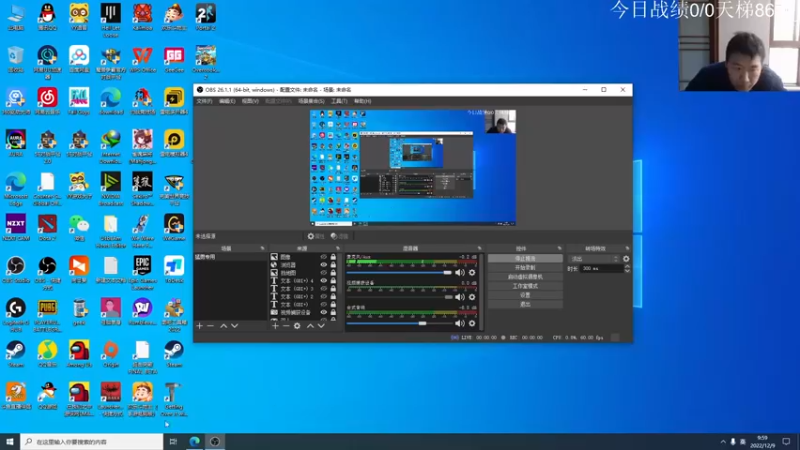Image resolution: width=800 pixels, height=450 pixels.
Task: Pop out the 转场特效 dock panel
Action: click(627, 248)
